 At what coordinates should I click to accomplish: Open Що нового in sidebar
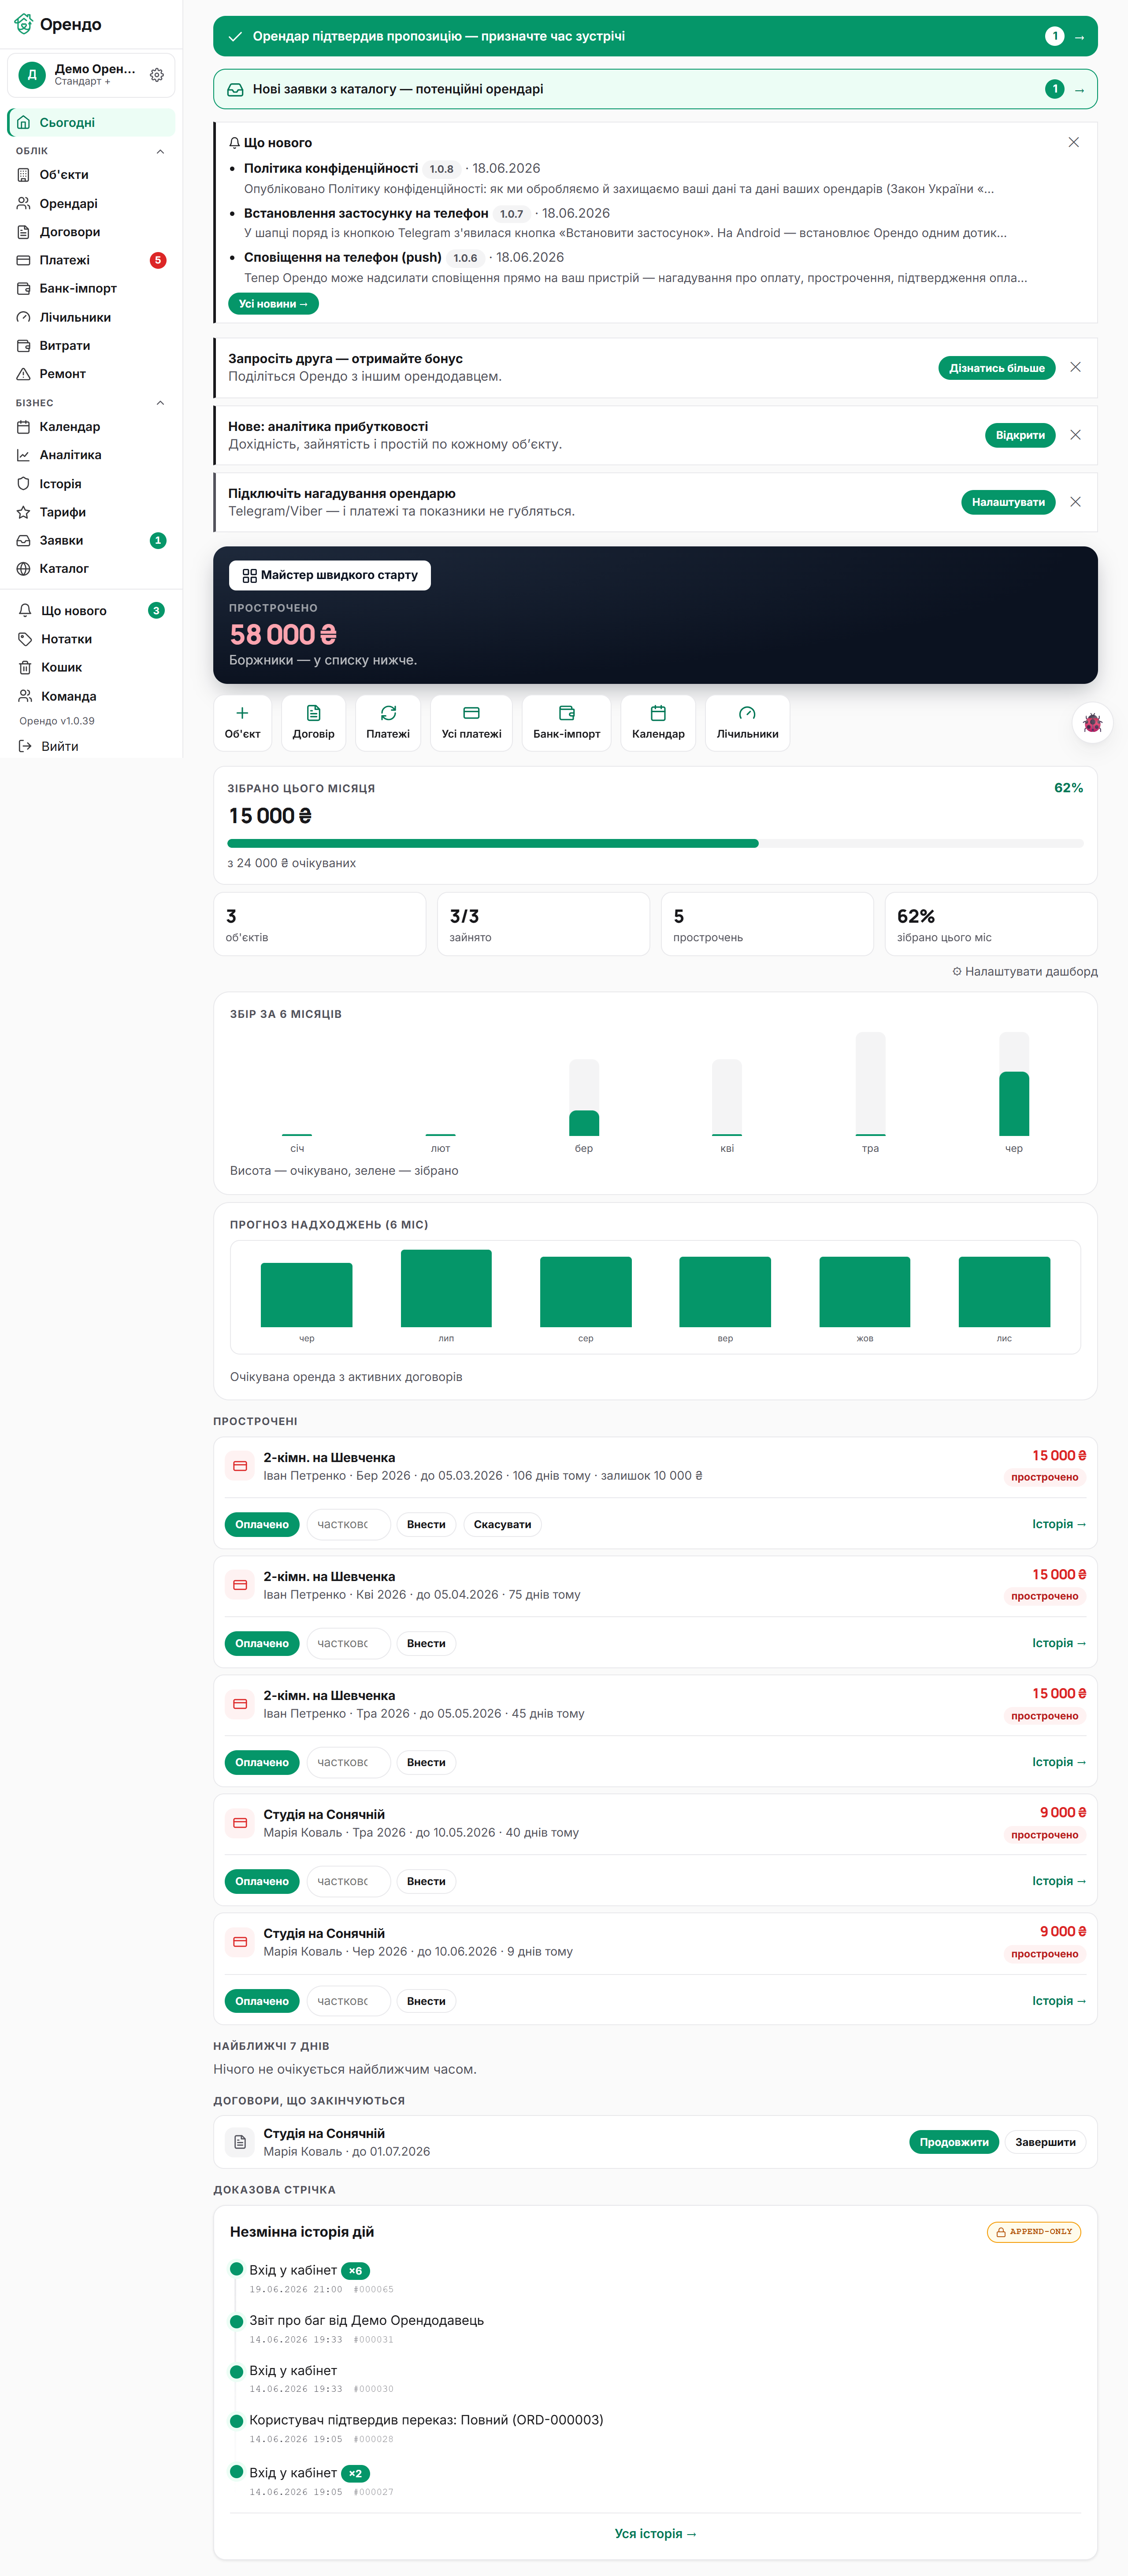[91, 611]
